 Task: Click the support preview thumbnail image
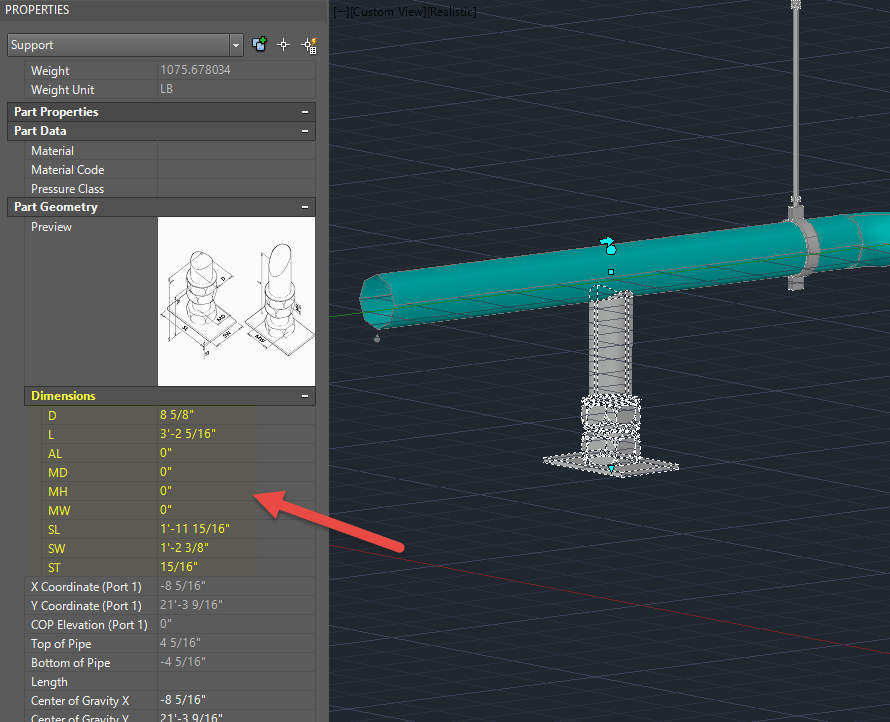236,301
